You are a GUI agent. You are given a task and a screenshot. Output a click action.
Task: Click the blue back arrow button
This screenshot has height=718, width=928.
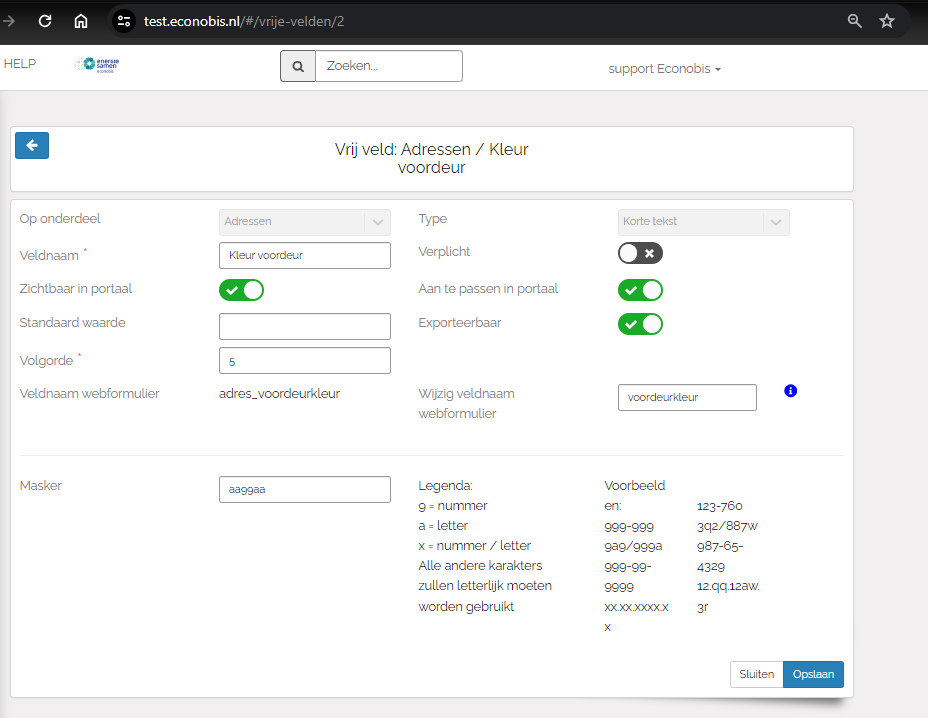(x=32, y=146)
